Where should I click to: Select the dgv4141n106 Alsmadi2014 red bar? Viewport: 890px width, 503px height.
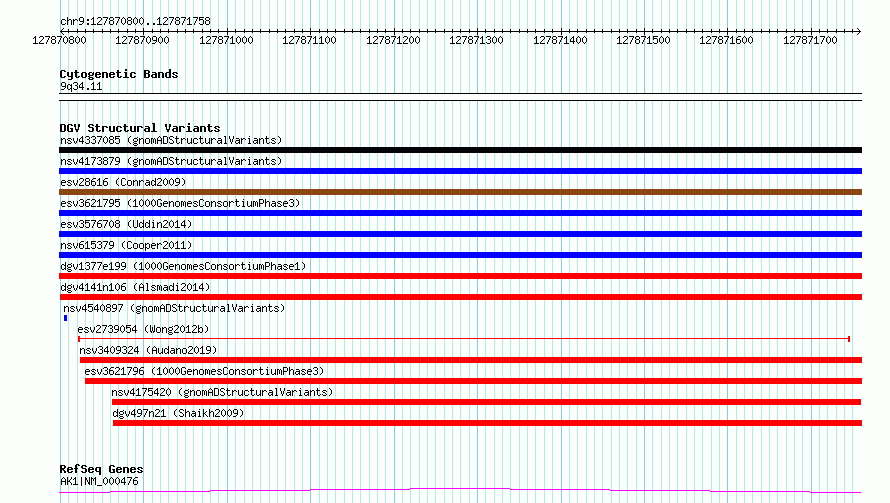pos(460,297)
